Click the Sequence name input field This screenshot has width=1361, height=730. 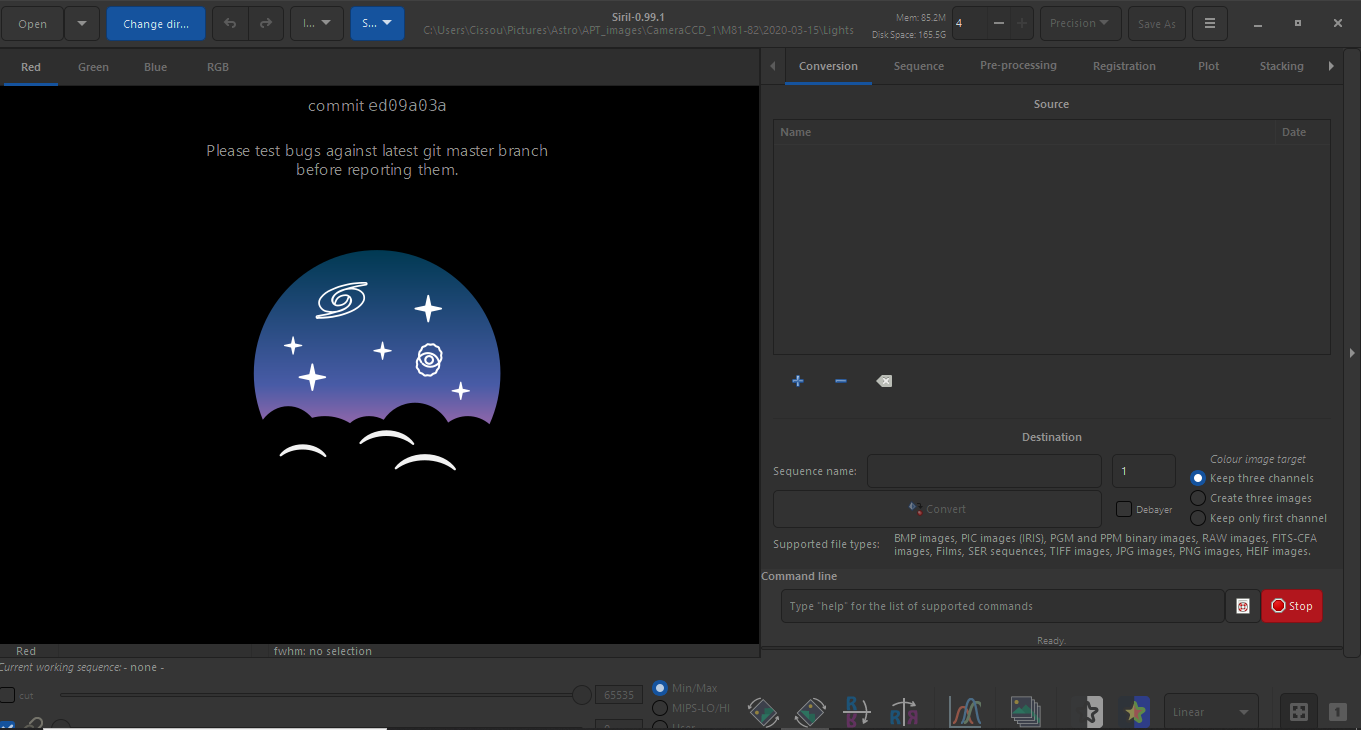tap(984, 471)
